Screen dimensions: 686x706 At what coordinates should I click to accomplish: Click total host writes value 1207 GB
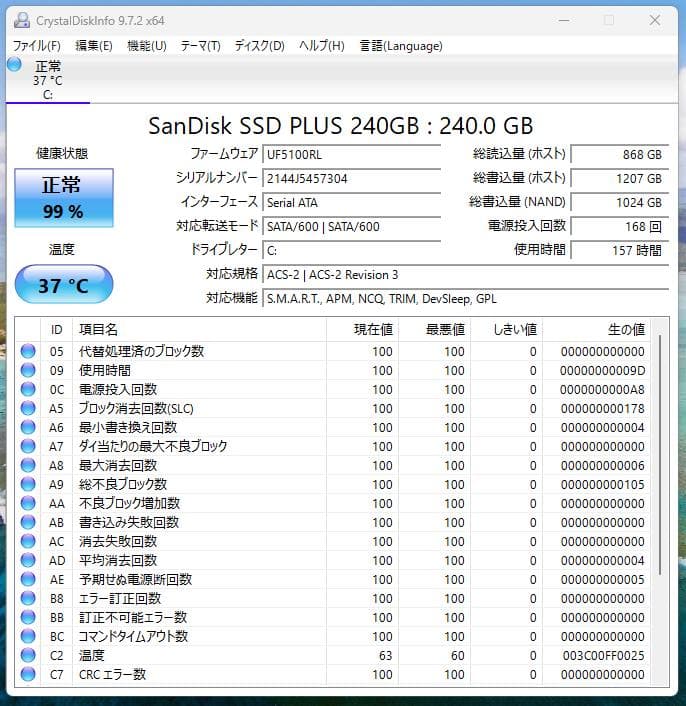coord(620,178)
